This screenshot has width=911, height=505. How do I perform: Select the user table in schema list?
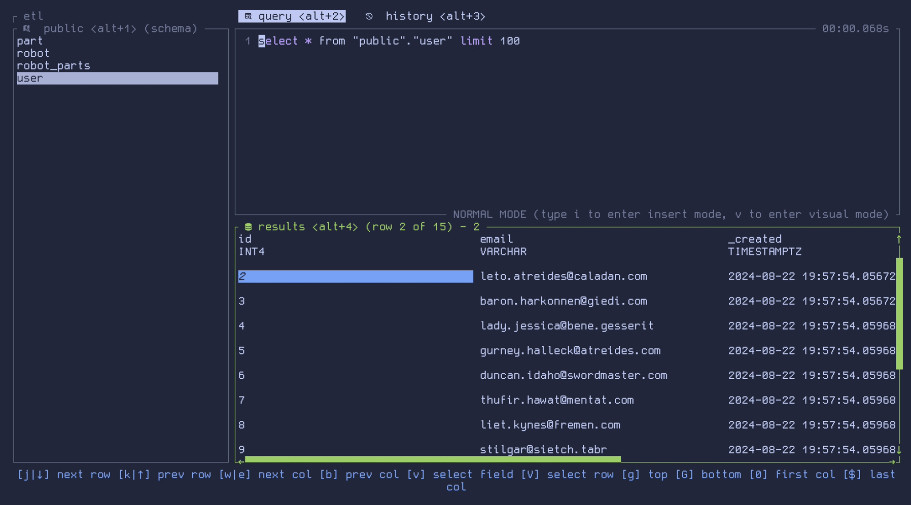(117, 78)
